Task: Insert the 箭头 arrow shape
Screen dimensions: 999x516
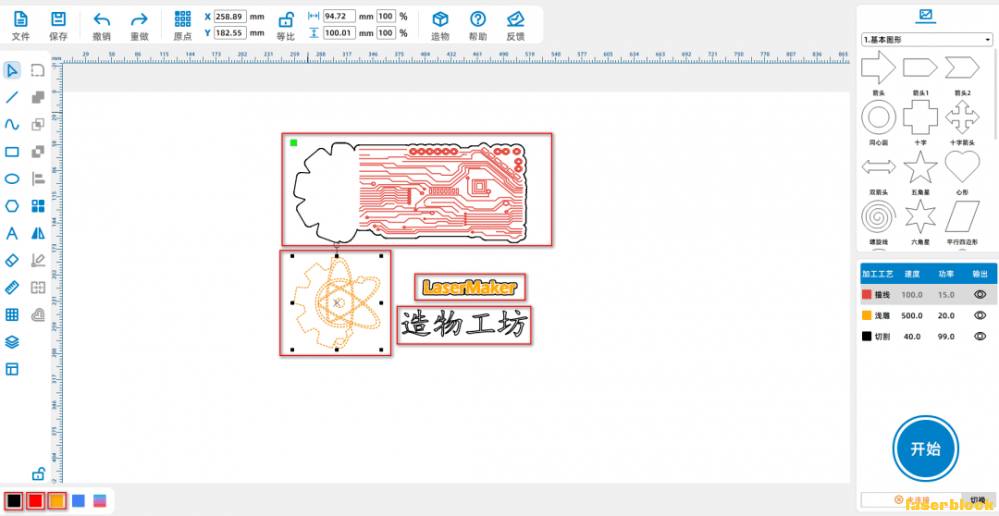Action: click(878, 68)
